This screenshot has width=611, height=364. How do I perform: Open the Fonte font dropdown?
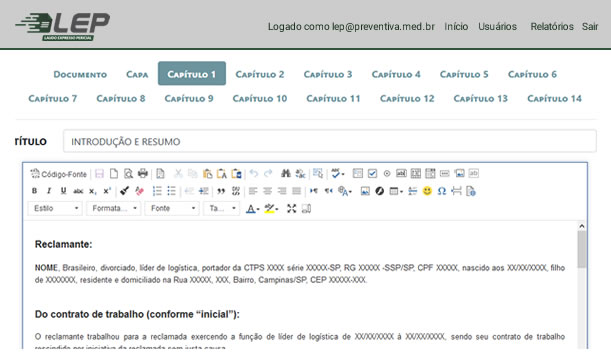tap(172, 209)
